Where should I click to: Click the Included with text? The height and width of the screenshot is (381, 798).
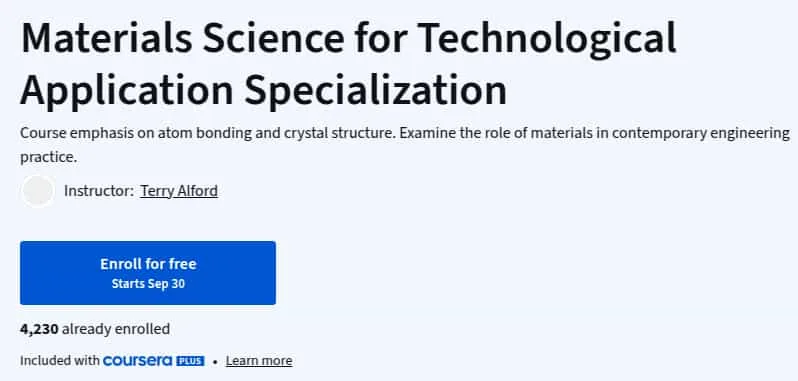coord(60,361)
